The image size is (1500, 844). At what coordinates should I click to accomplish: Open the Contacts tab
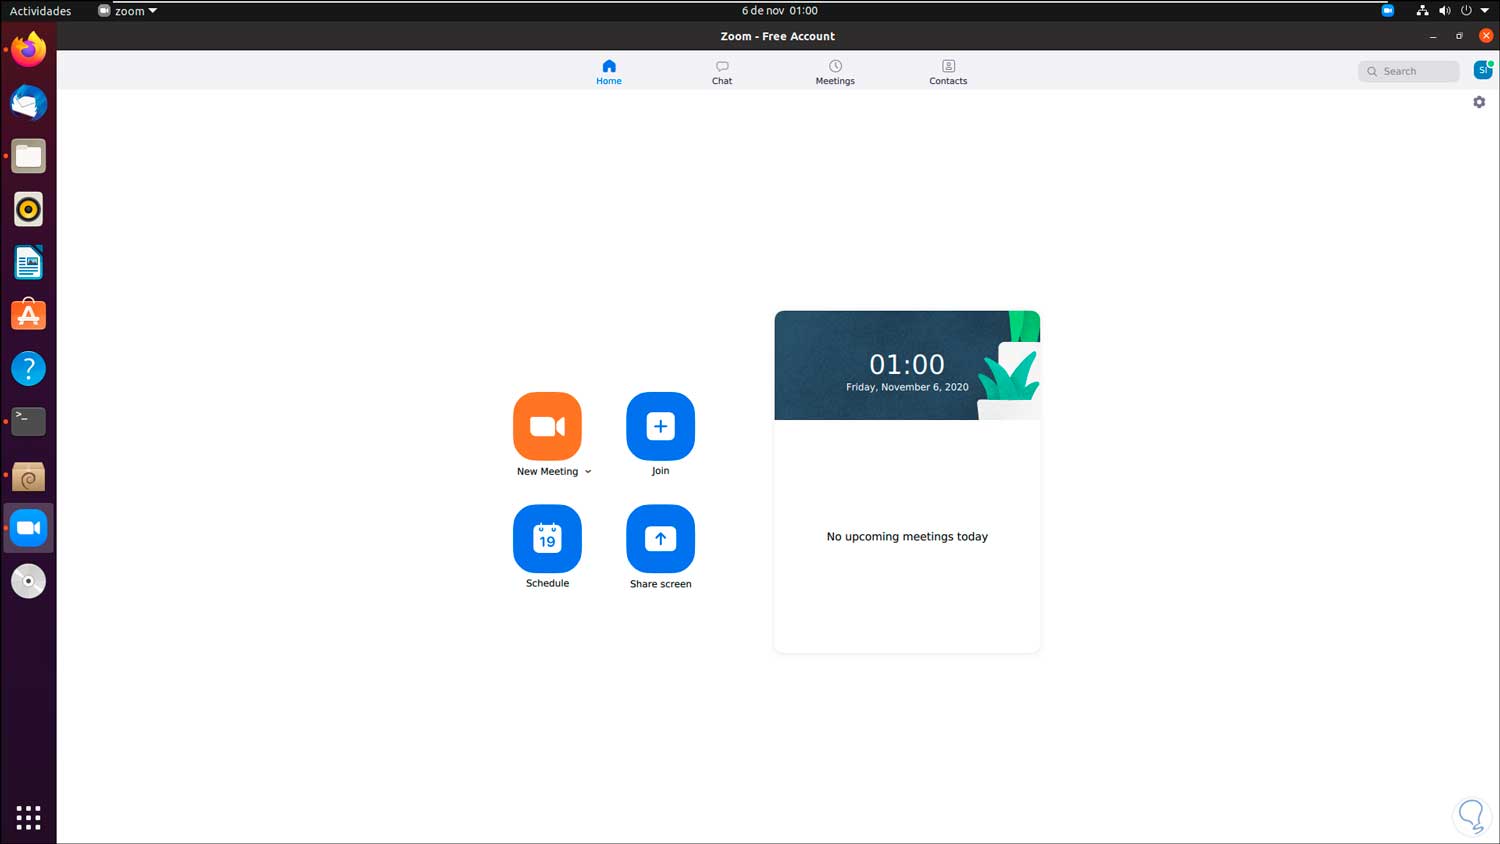948,72
